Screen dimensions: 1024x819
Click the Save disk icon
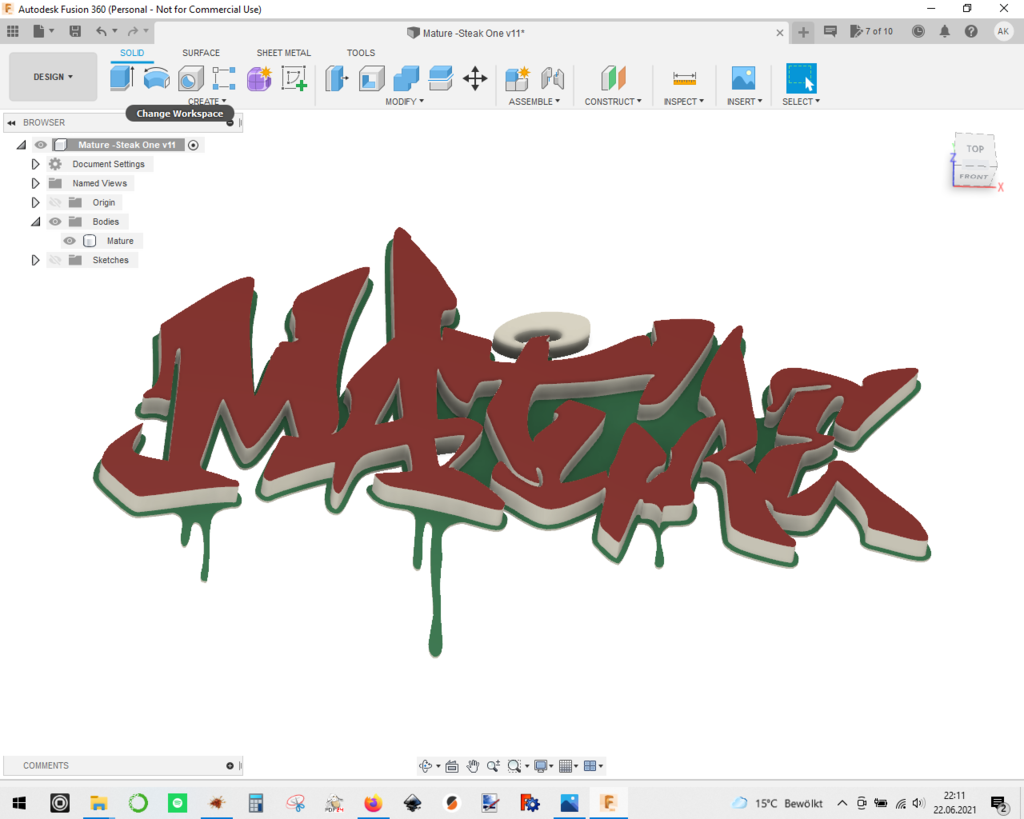[x=75, y=31]
